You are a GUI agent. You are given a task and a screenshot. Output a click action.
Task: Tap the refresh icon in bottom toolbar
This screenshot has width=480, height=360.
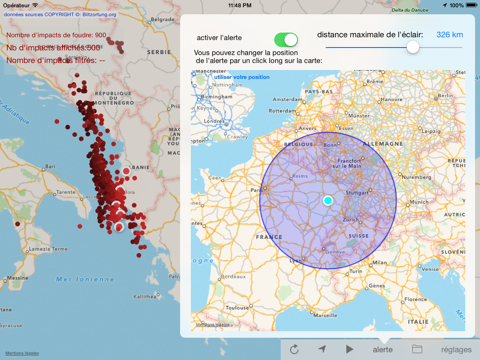[x=294, y=349]
